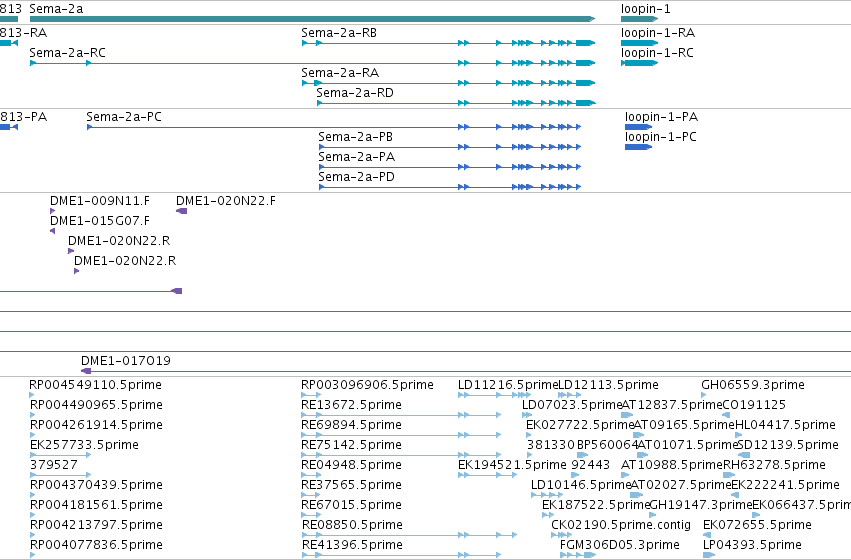Open the DME1-009N11.F BAC end label

click(x=100, y=201)
